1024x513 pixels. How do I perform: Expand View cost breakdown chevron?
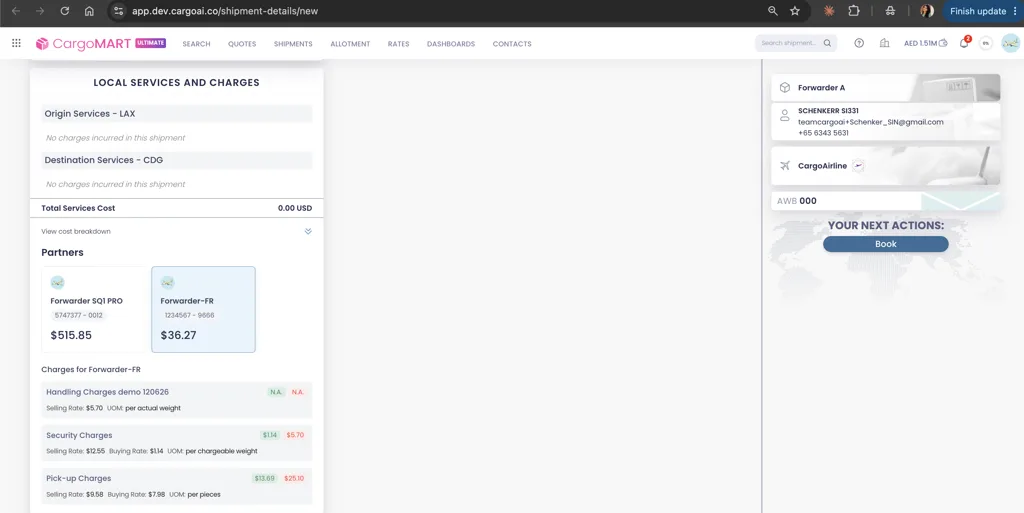pyautogui.click(x=308, y=231)
